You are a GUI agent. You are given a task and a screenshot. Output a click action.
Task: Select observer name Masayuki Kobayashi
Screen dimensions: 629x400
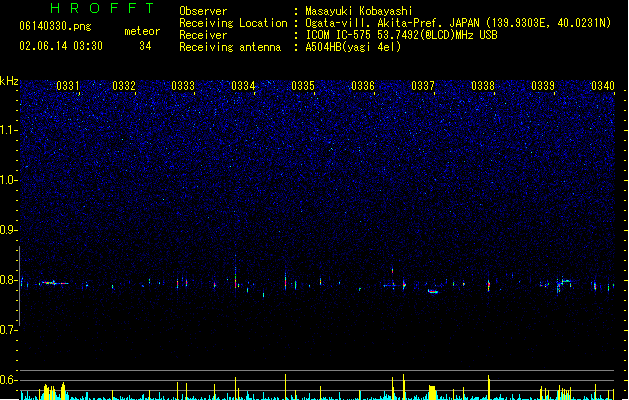click(x=359, y=11)
